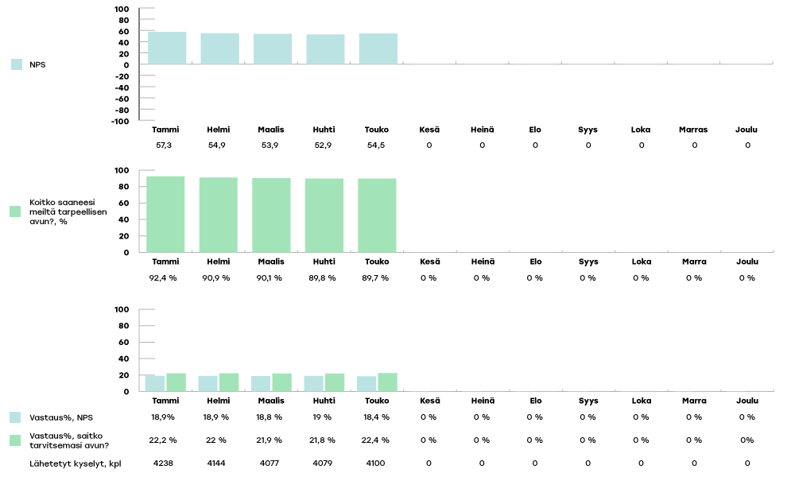Click the NPS legend color swatch

16,64
